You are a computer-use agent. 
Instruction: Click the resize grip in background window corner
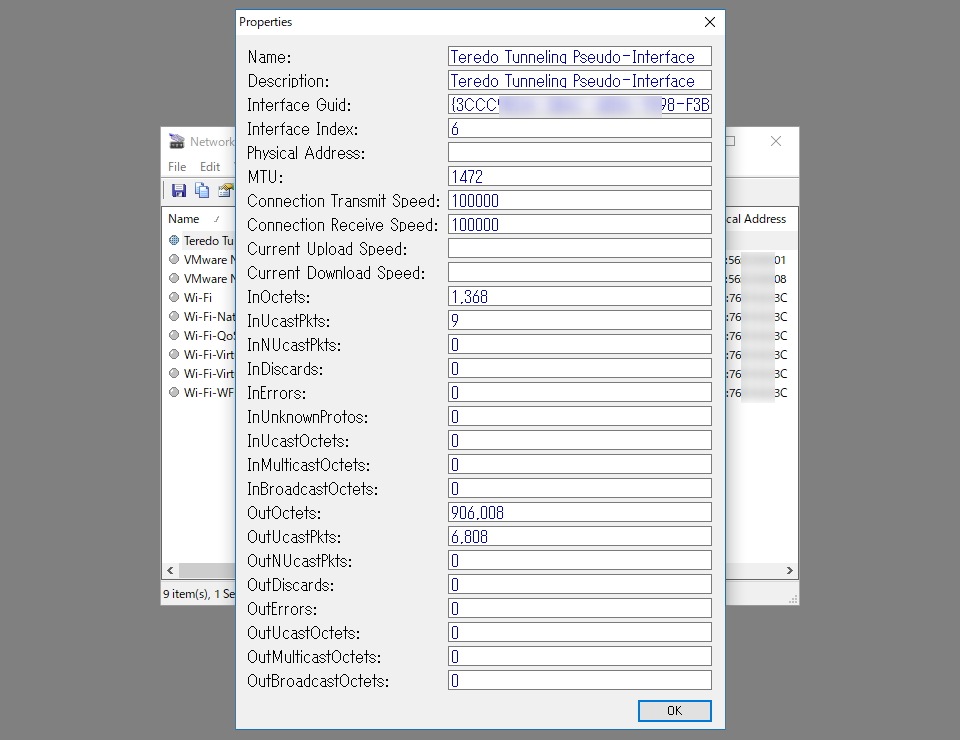click(792, 599)
